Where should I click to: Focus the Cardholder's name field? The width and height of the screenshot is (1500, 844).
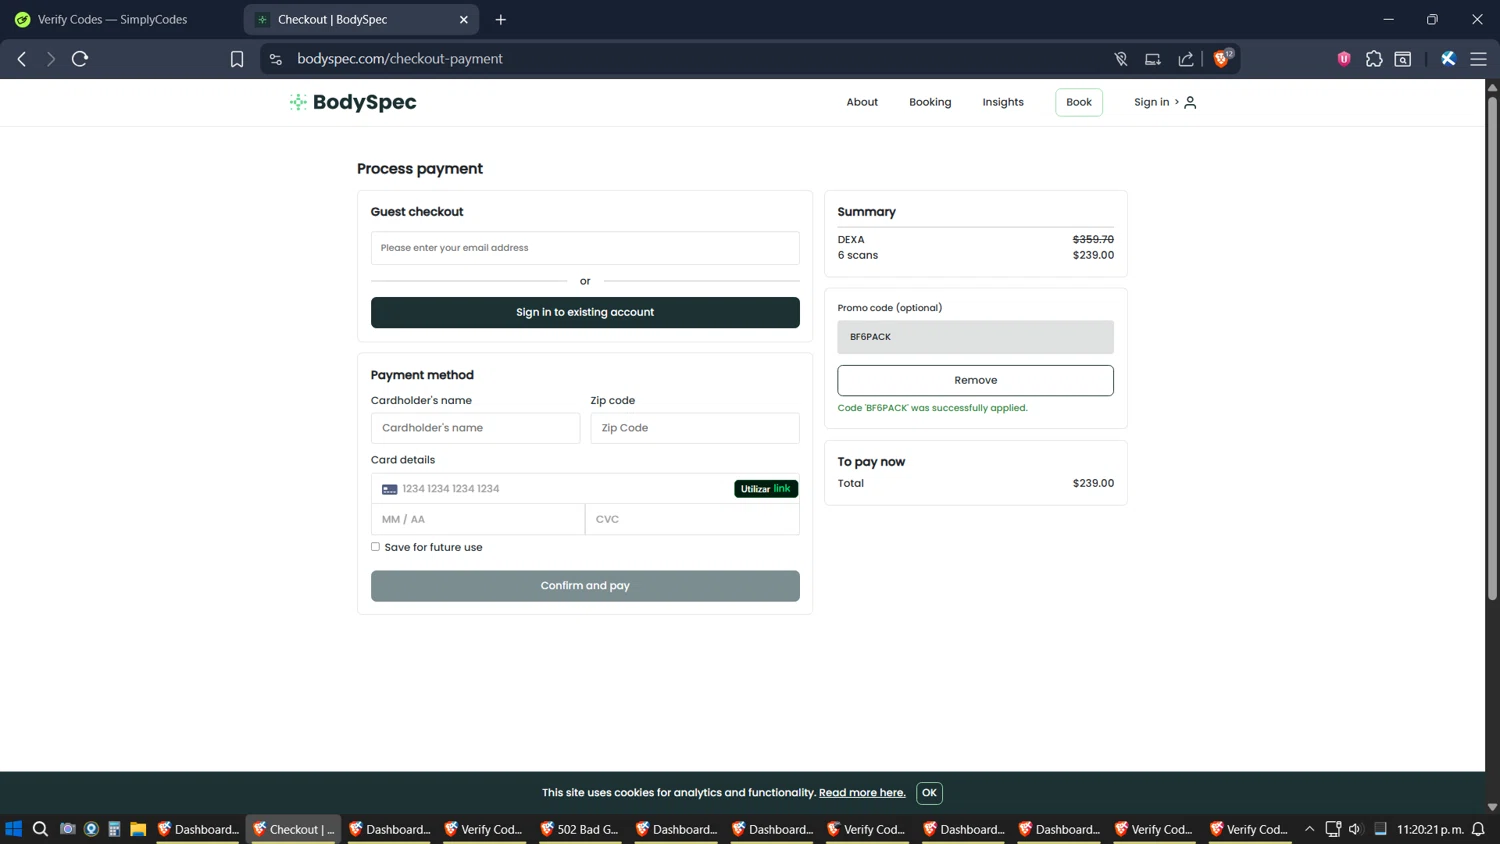(x=475, y=428)
